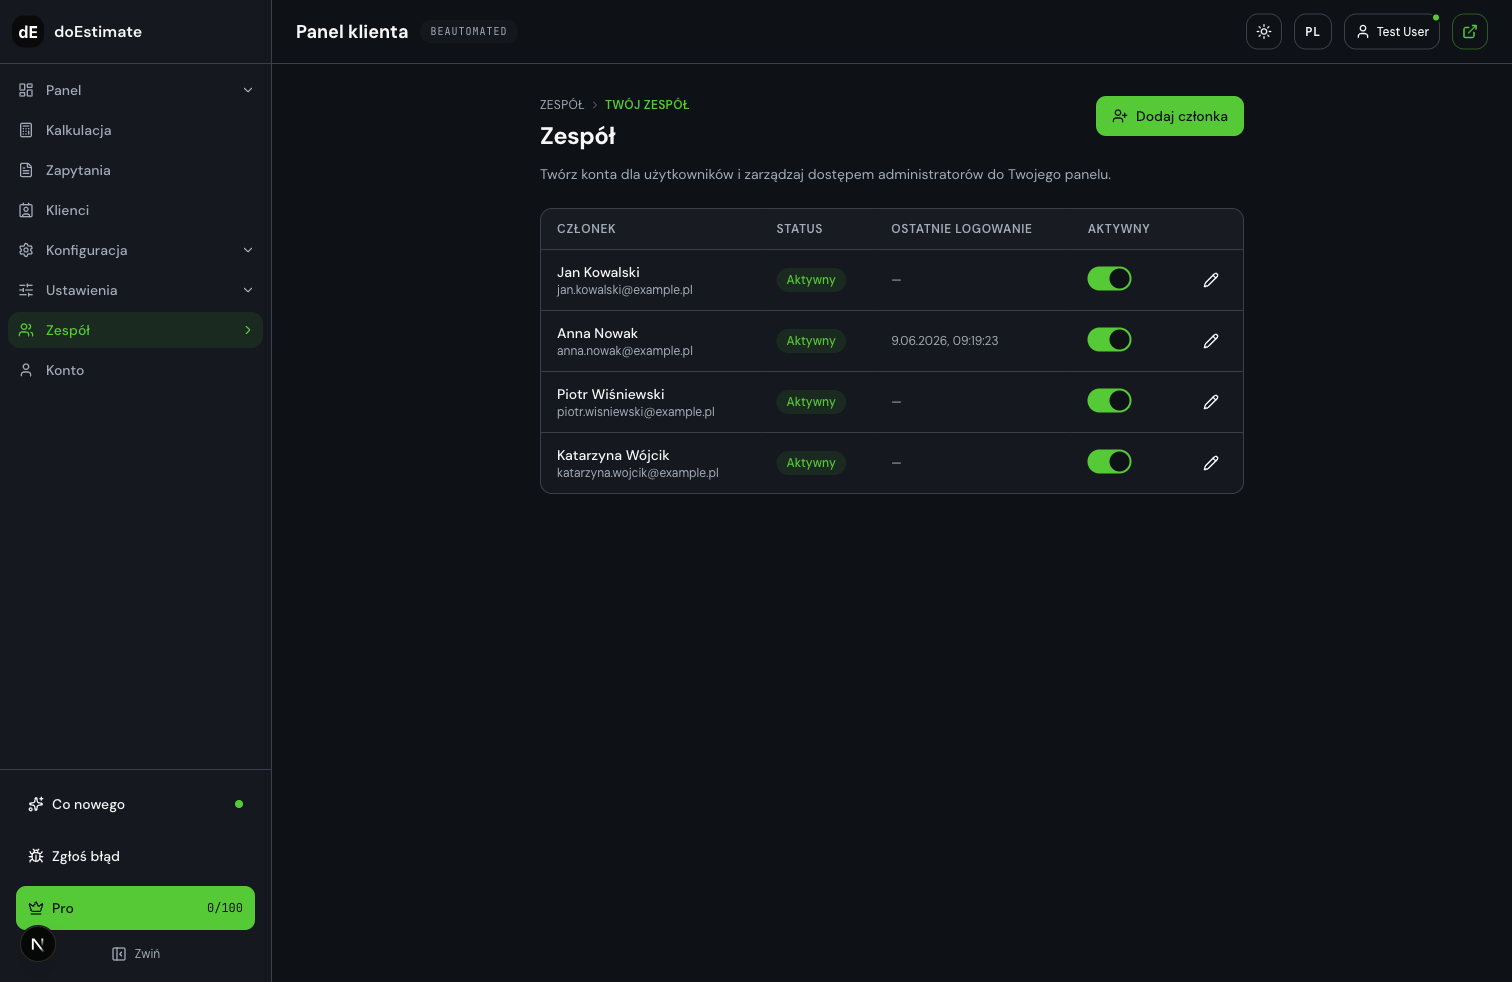1512x982 pixels.
Task: Click the TWÓJ ZESPÓŁ breadcrumb
Action: pos(647,105)
